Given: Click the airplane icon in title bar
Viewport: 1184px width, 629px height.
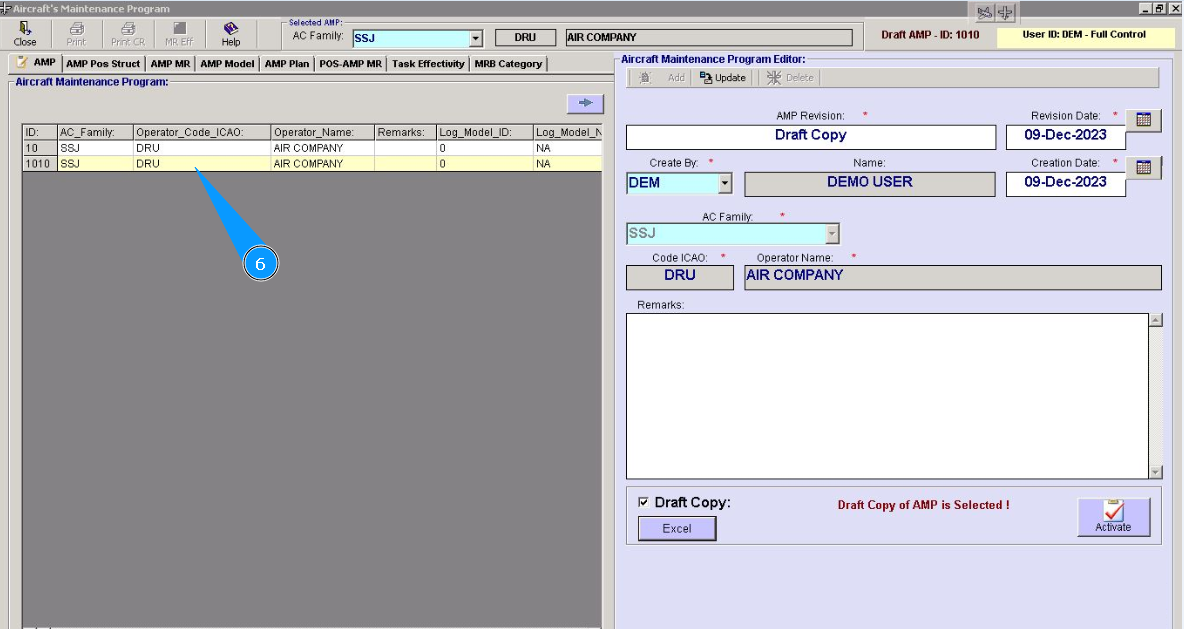Looking at the screenshot, I should coord(1005,12).
